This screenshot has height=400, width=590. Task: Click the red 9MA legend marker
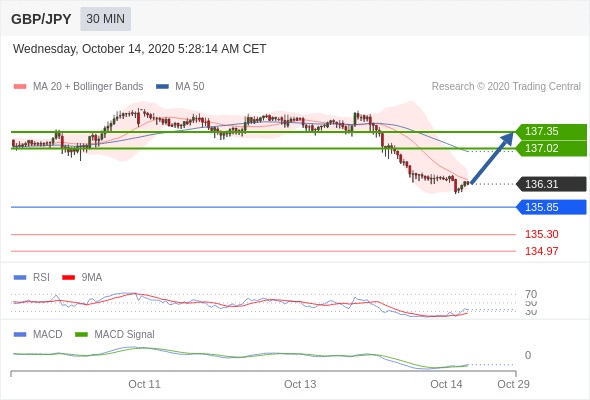point(68,278)
